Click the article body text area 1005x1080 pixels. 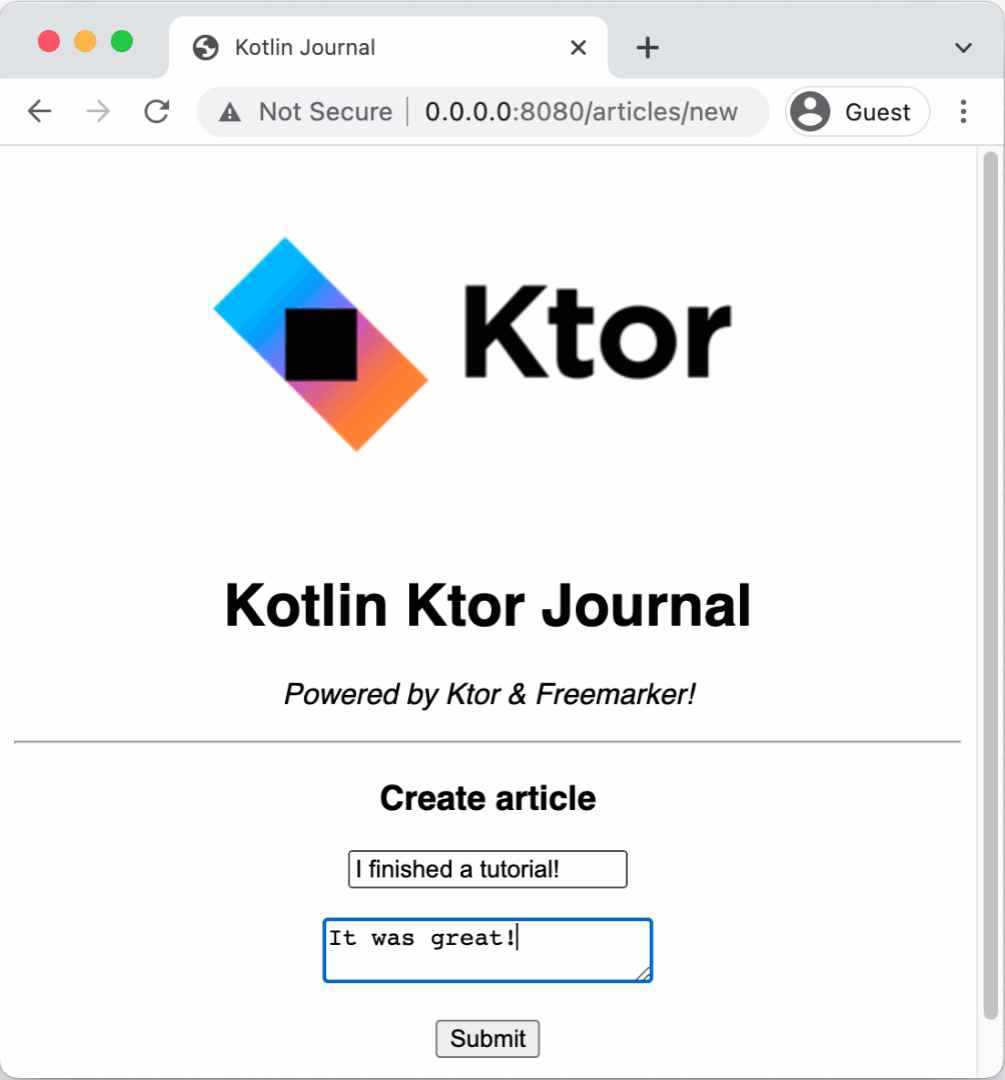click(x=488, y=951)
